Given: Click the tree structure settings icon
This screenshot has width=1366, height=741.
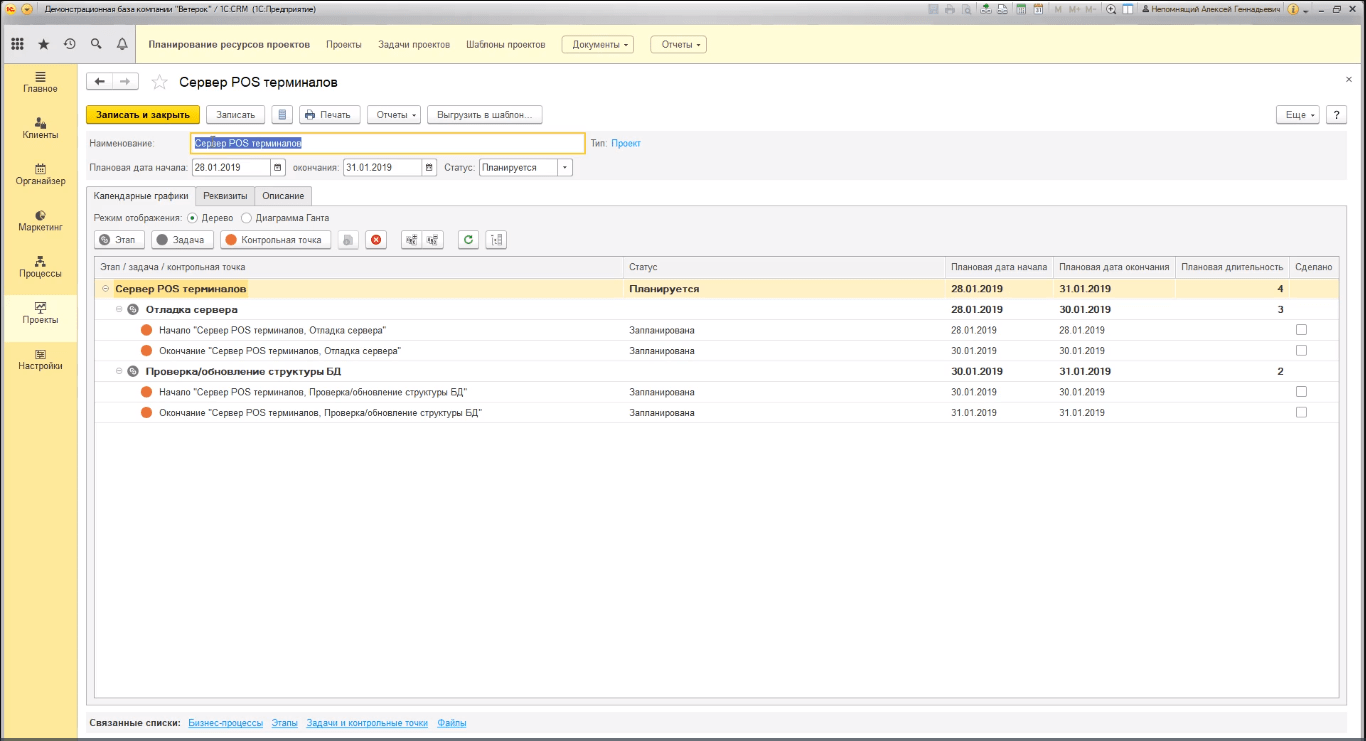Looking at the screenshot, I should [496, 240].
